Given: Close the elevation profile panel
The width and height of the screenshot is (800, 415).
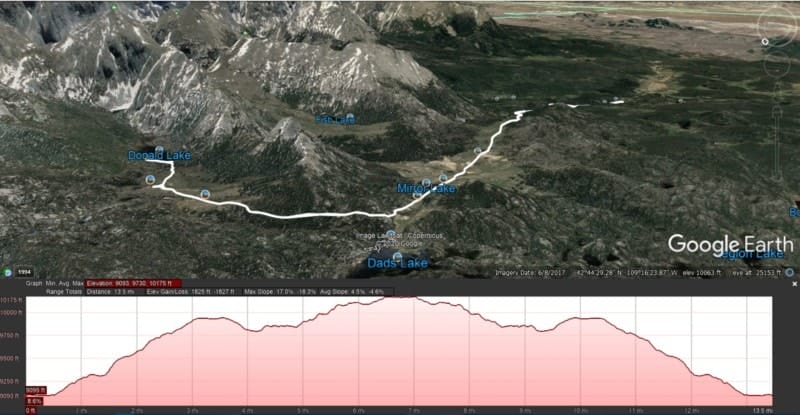Looking at the screenshot, I should tap(794, 284).
